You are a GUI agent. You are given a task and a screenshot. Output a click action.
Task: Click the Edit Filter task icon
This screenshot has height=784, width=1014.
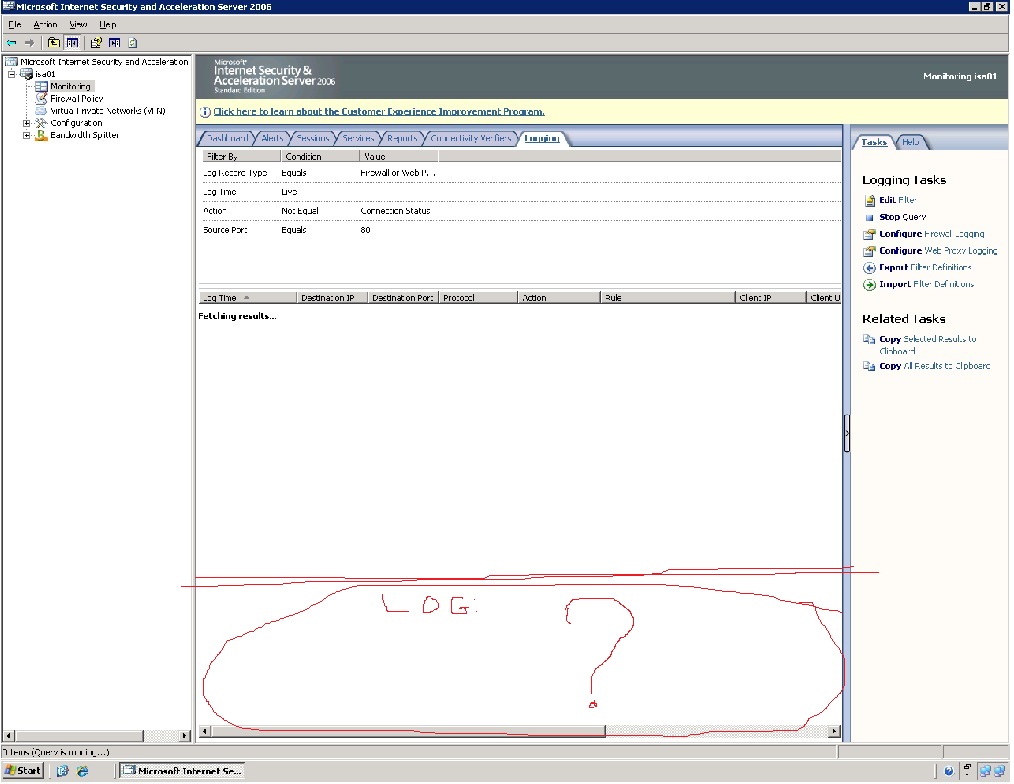[x=870, y=201]
